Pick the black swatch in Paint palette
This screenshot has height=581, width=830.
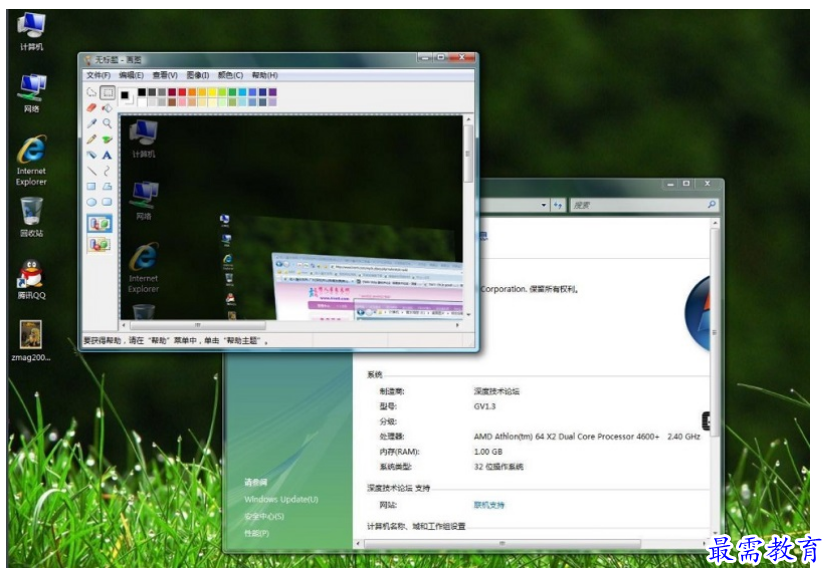tap(142, 92)
